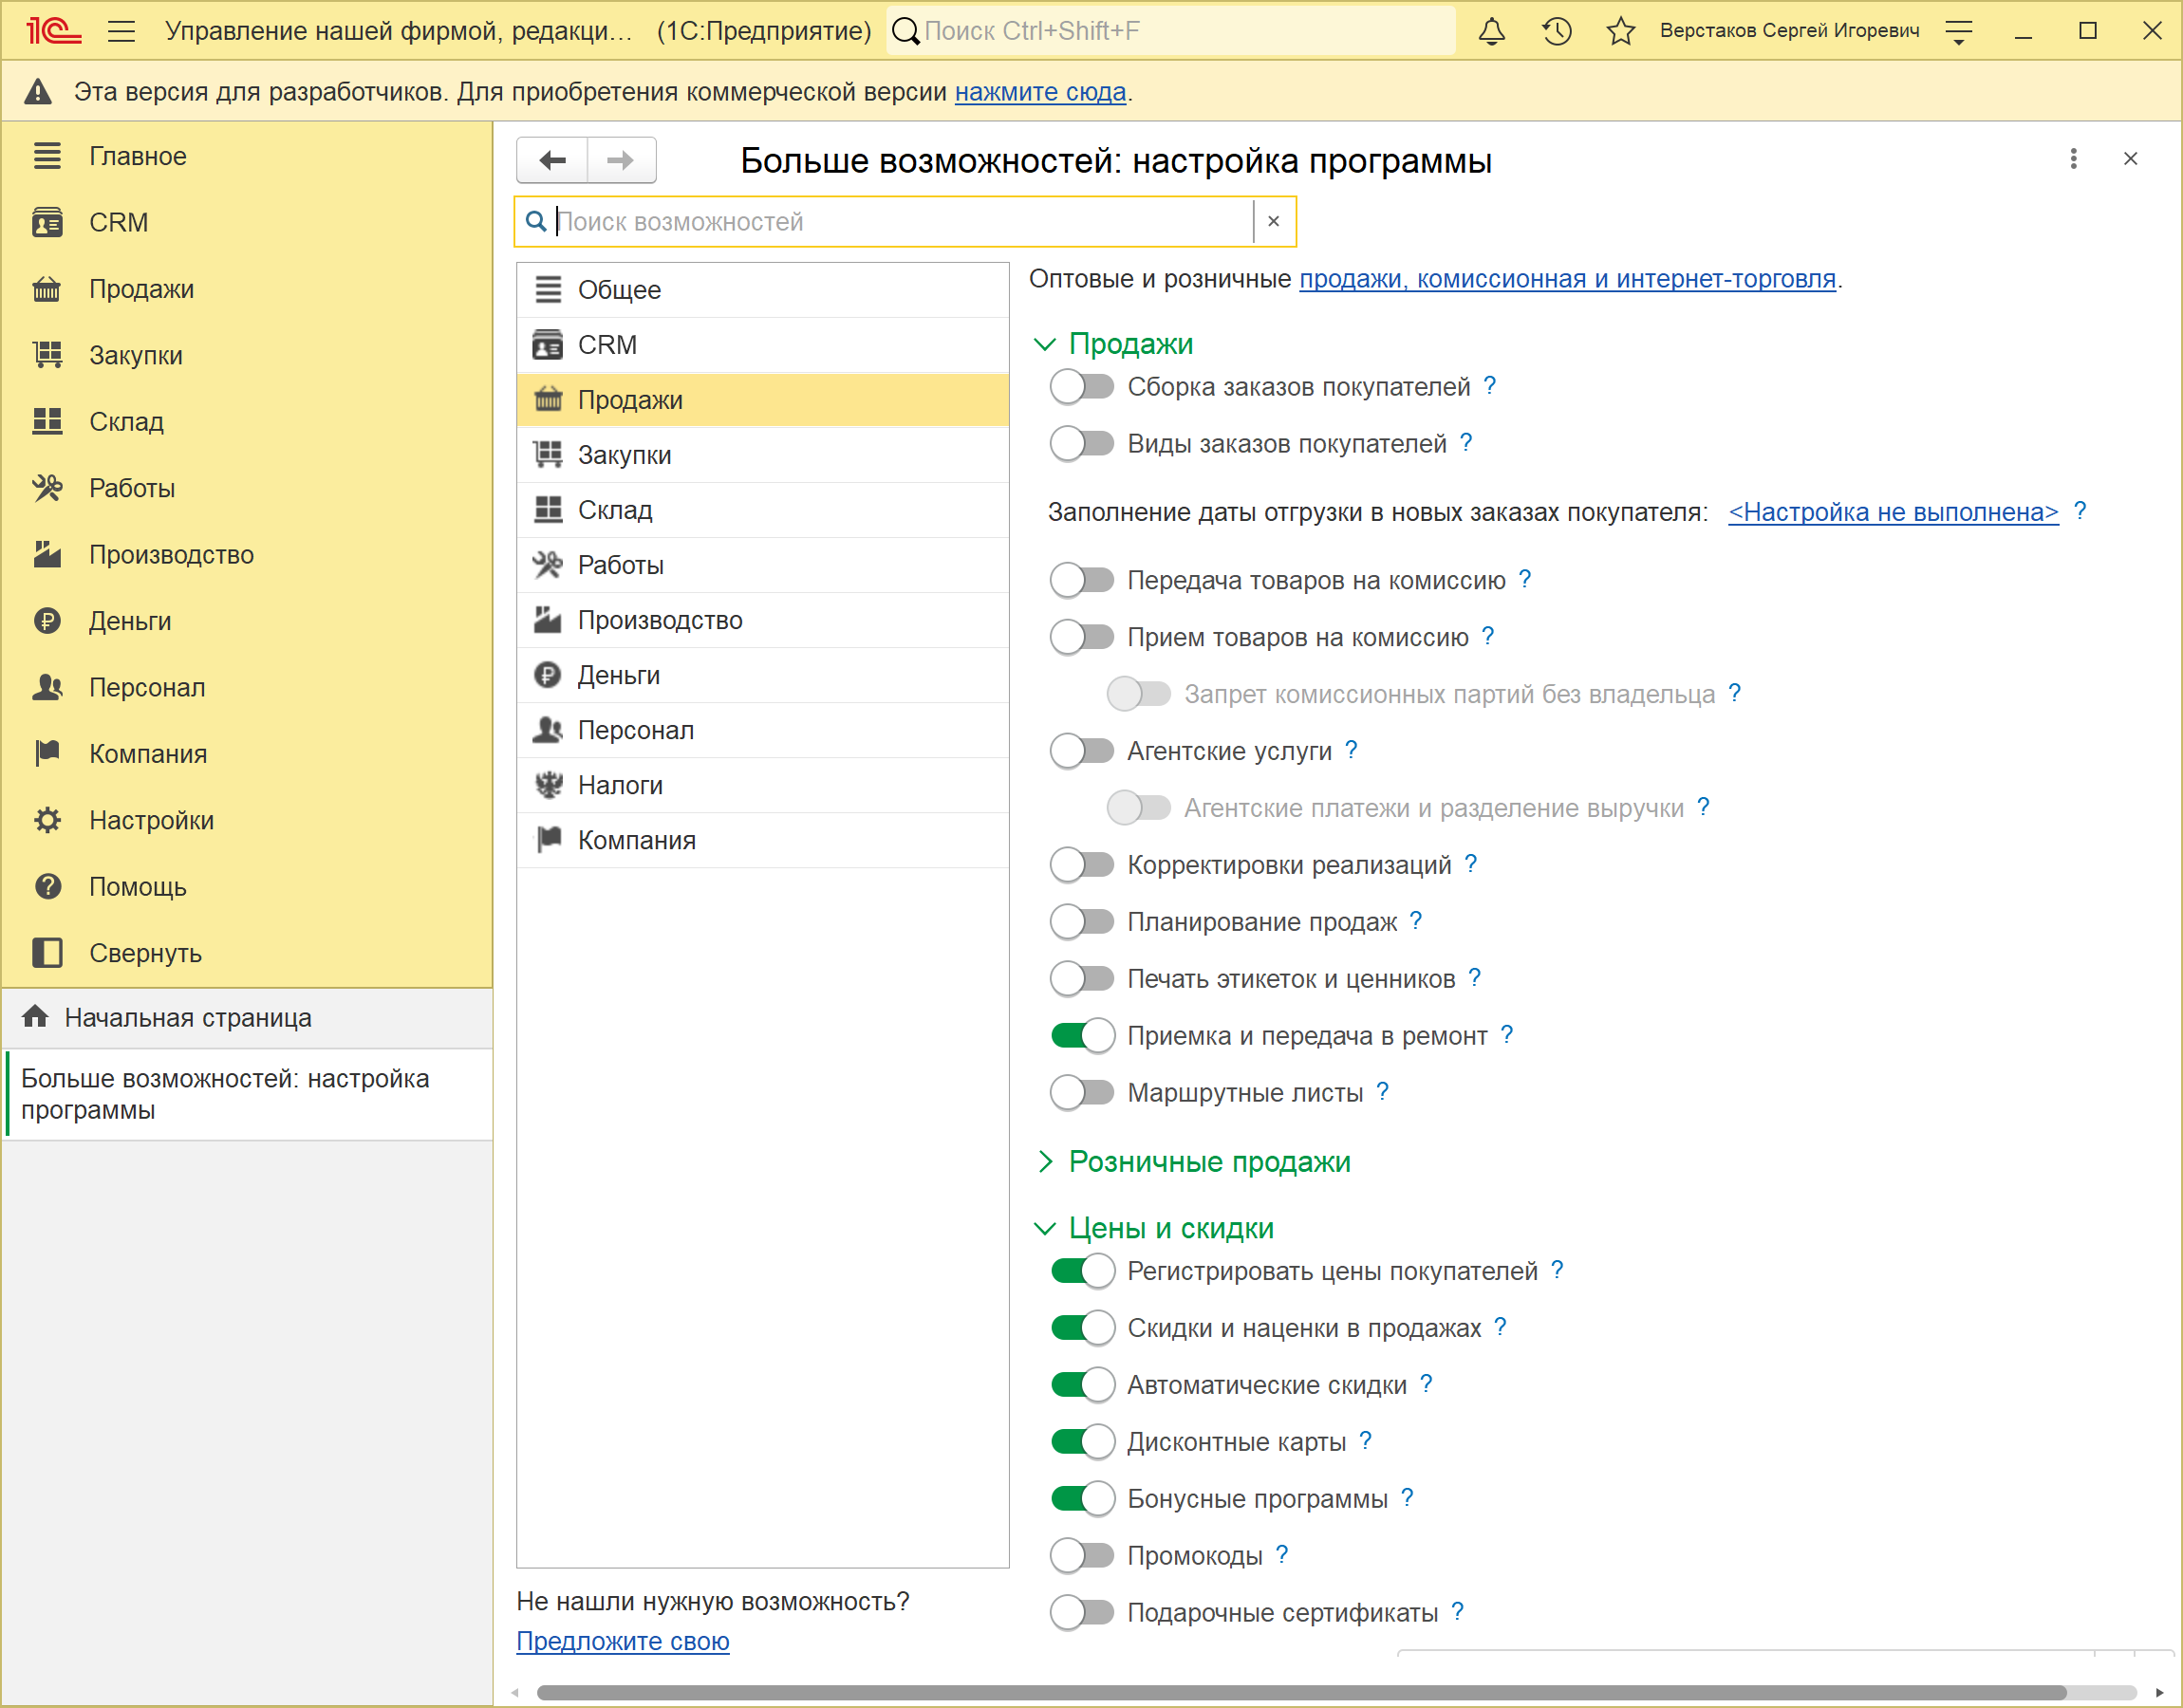The image size is (2183, 1708).
Task: Select Налоги in settings category list
Action: click(762, 785)
